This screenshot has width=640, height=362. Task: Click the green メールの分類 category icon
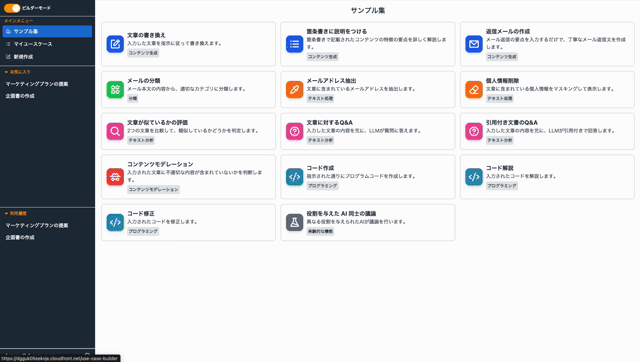click(115, 90)
